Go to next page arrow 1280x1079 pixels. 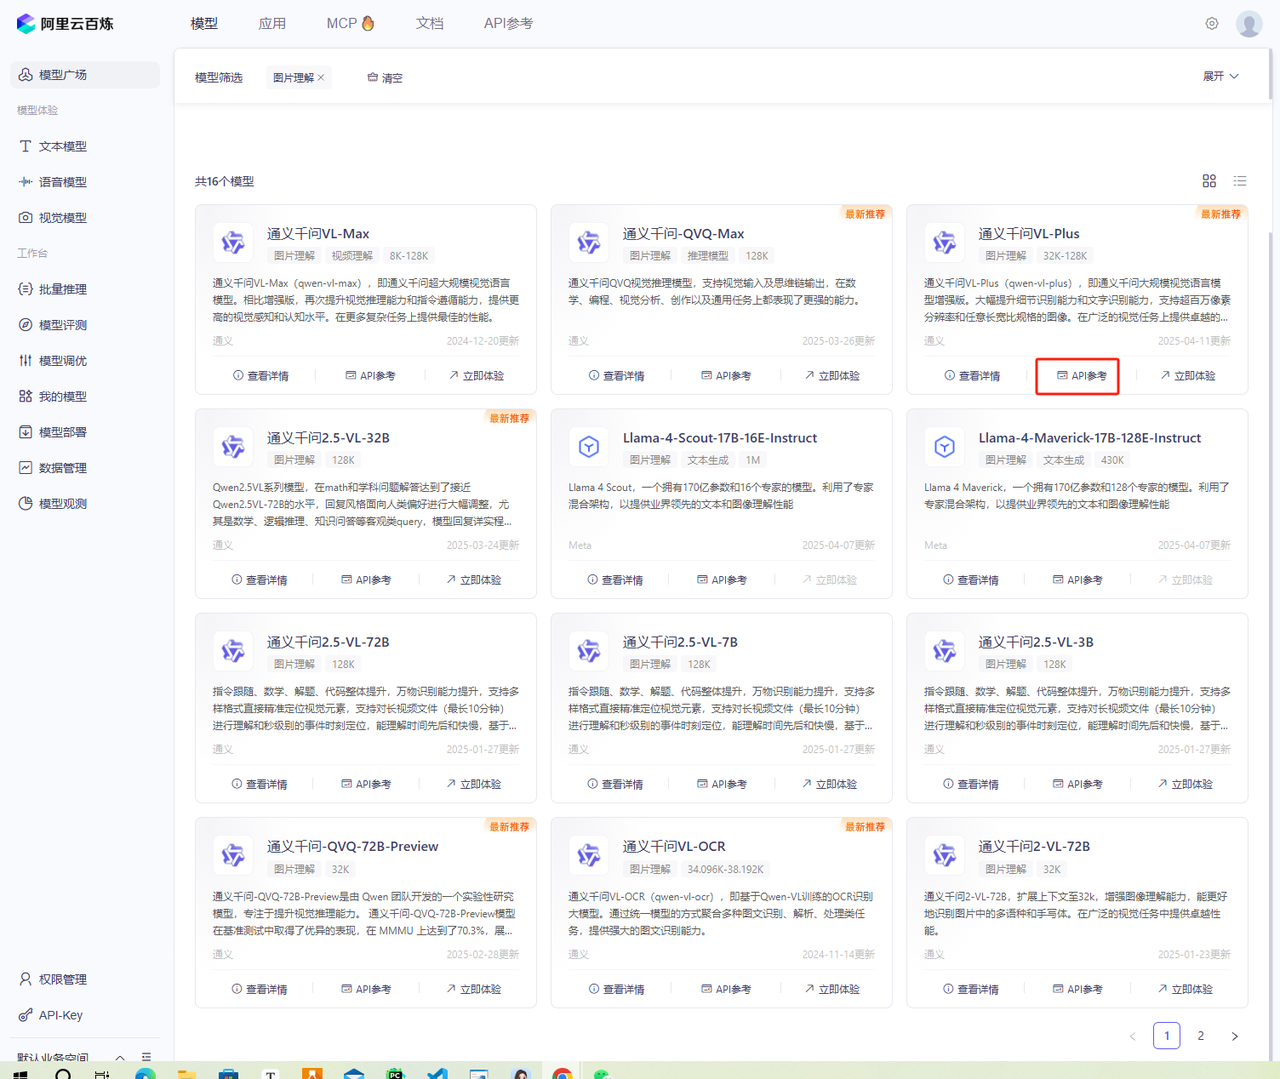1235,1036
